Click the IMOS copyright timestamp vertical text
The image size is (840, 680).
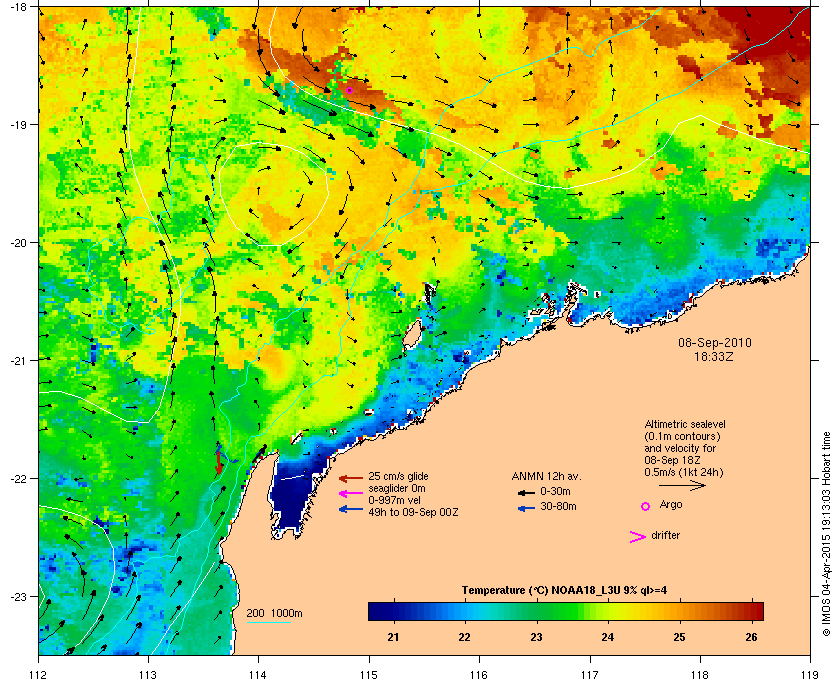coord(826,534)
